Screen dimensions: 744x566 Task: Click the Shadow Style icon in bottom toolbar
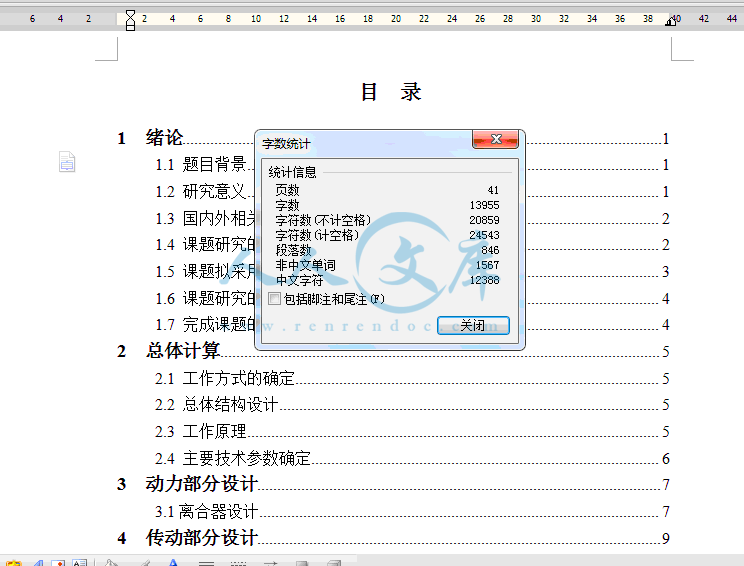click(x=302, y=563)
